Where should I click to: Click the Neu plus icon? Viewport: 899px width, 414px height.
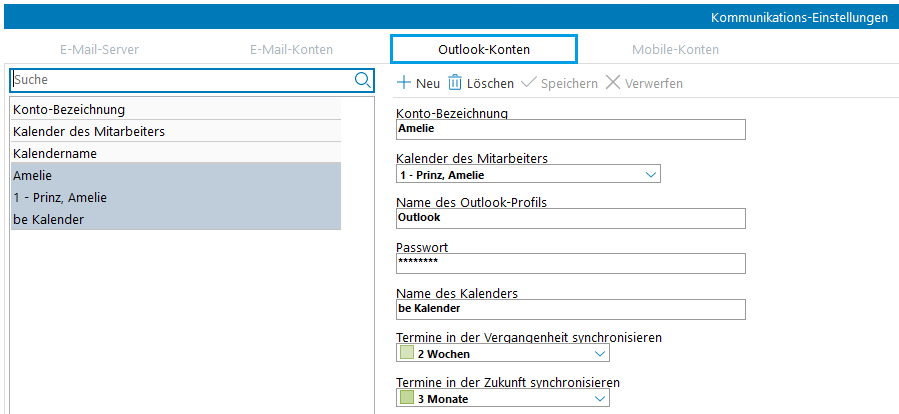click(x=404, y=83)
